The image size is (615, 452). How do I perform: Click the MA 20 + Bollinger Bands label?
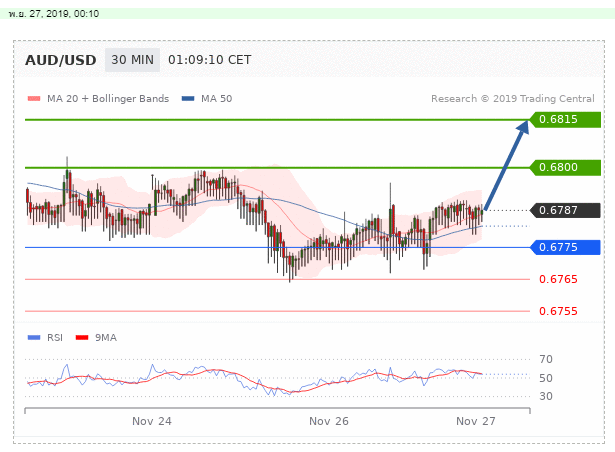(x=108, y=98)
